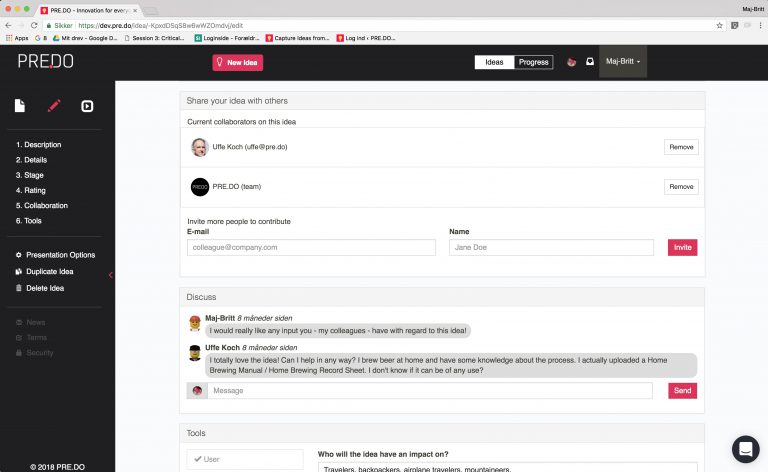768x472 pixels.
Task: Create a New Idea button
Action: (x=238, y=63)
